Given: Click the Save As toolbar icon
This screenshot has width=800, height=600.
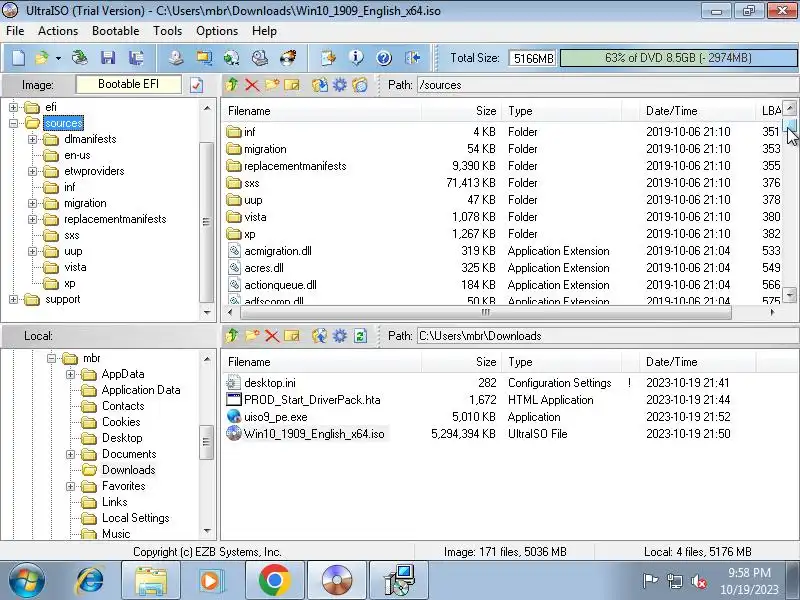Looking at the screenshot, I should tap(136, 58).
